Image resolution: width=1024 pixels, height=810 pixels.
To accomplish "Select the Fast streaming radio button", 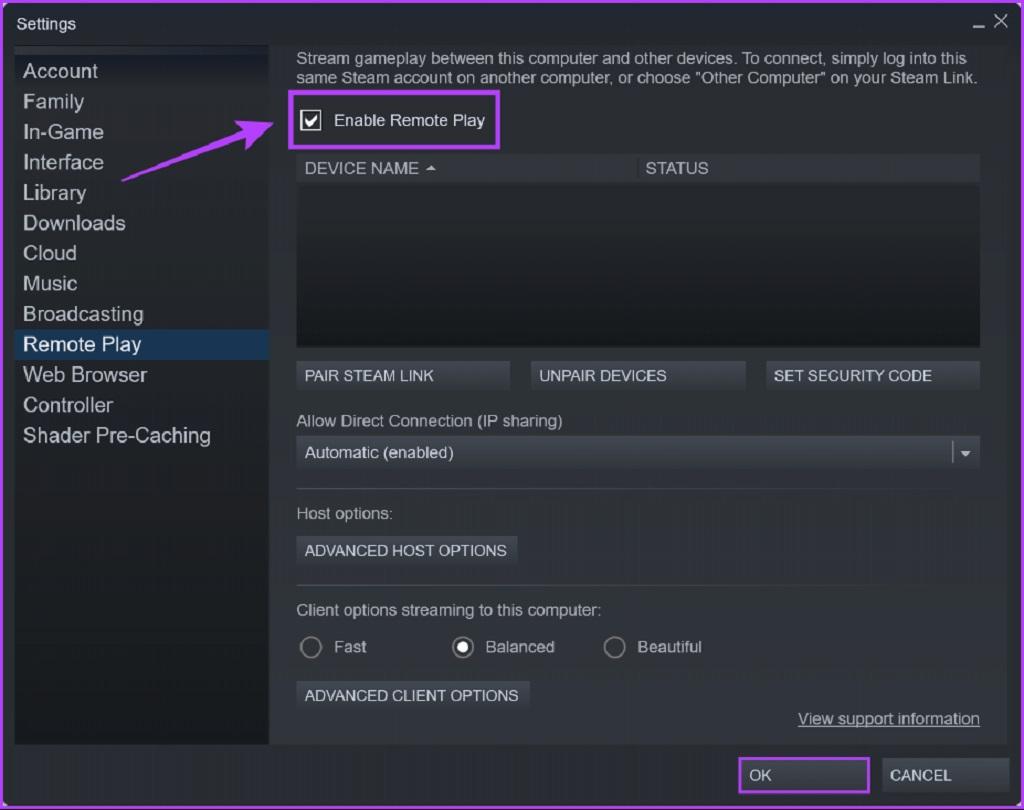I will tap(311, 647).
